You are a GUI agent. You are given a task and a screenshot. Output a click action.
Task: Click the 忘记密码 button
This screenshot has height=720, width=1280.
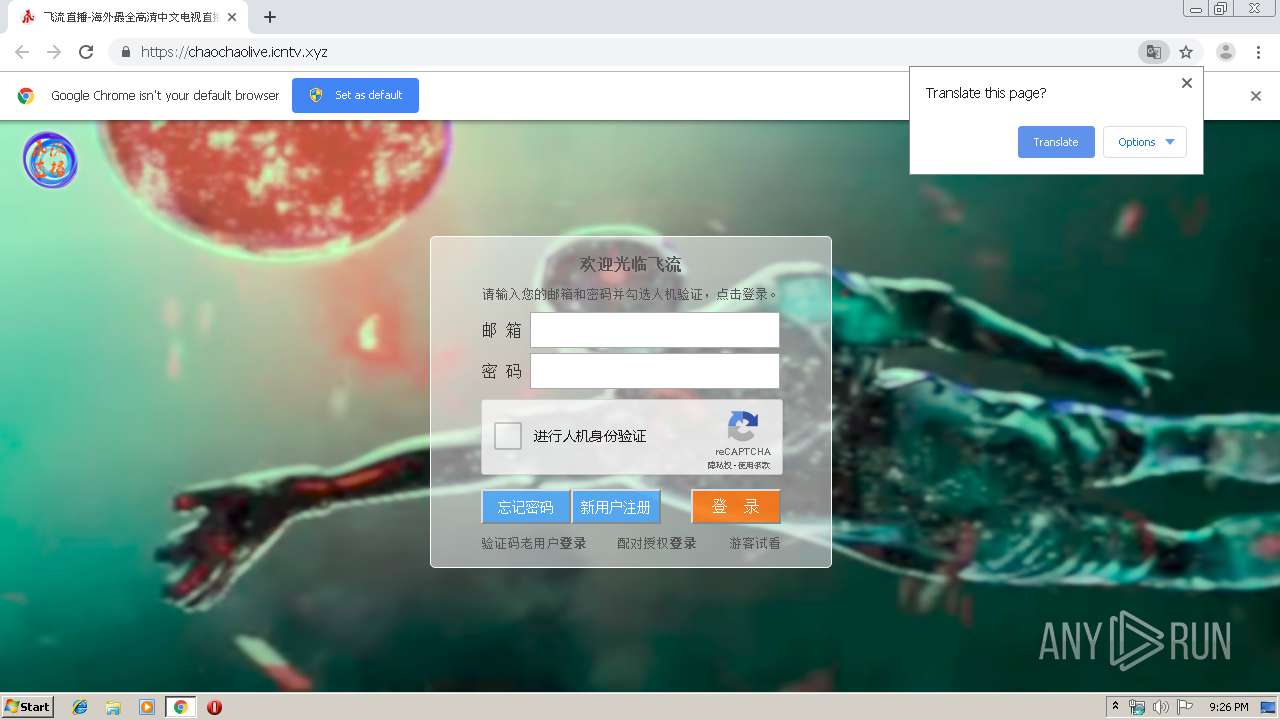(526, 507)
